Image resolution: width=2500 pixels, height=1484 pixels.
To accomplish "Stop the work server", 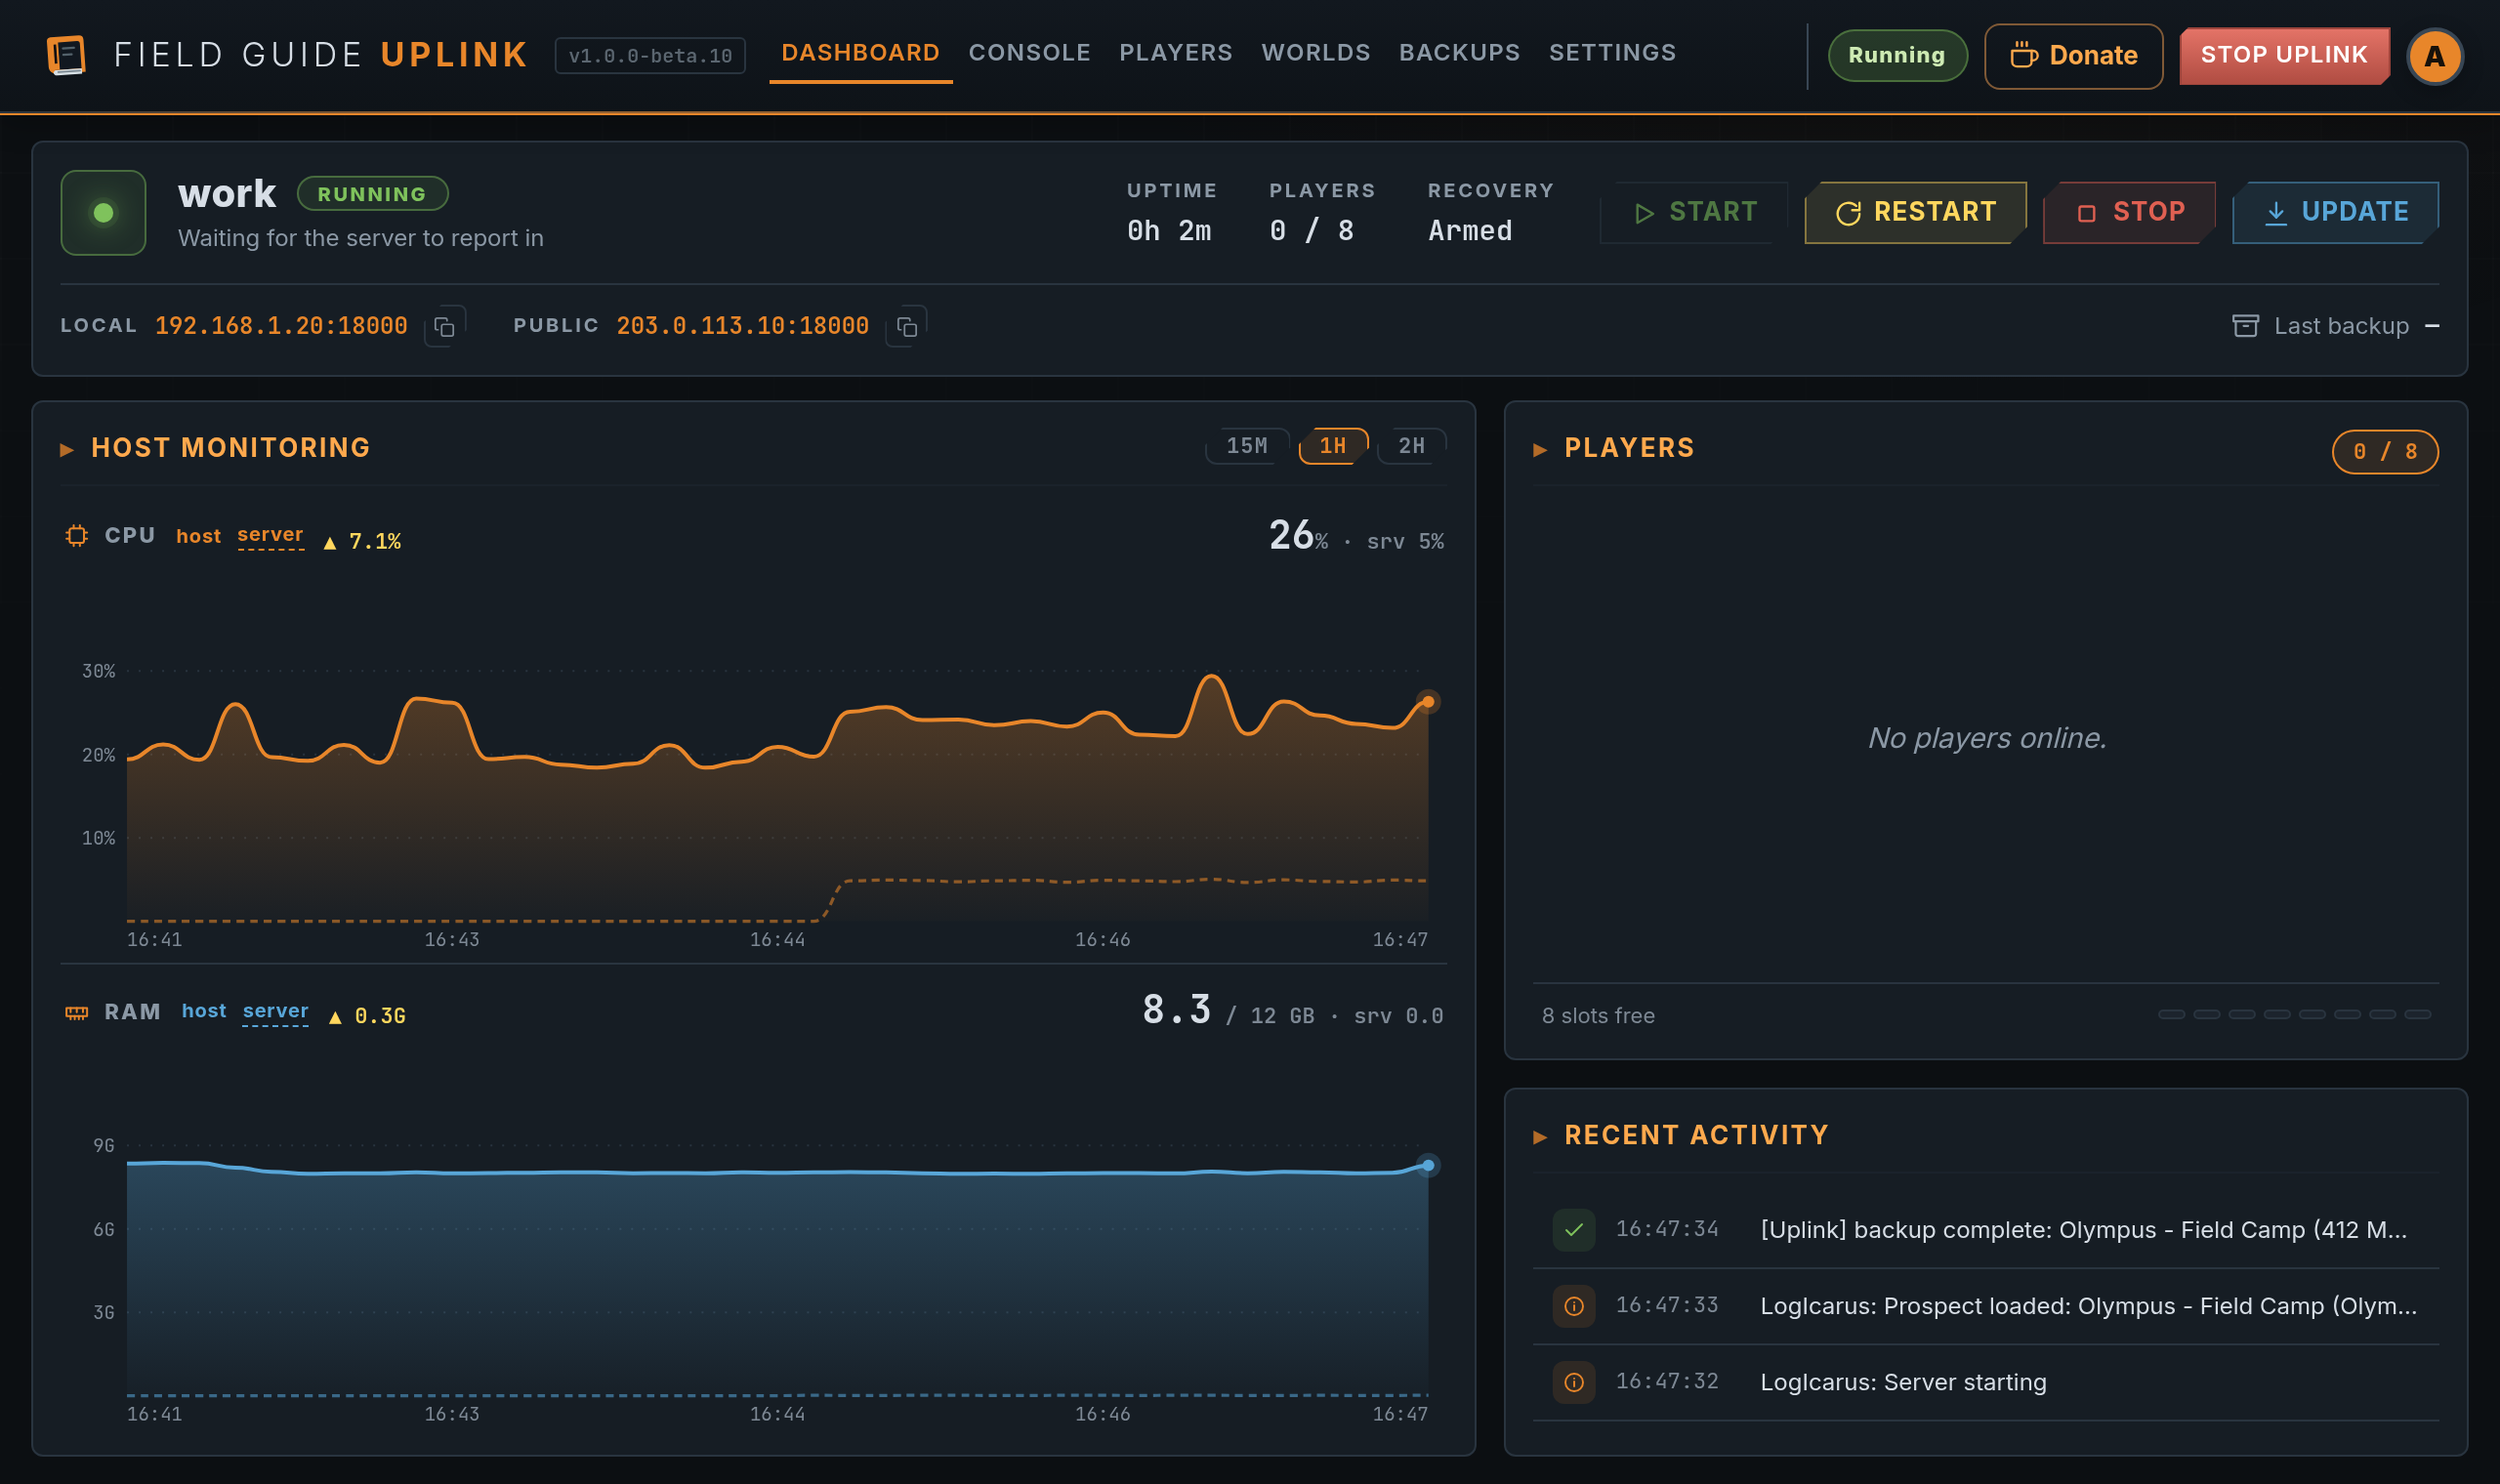I will (2129, 212).
